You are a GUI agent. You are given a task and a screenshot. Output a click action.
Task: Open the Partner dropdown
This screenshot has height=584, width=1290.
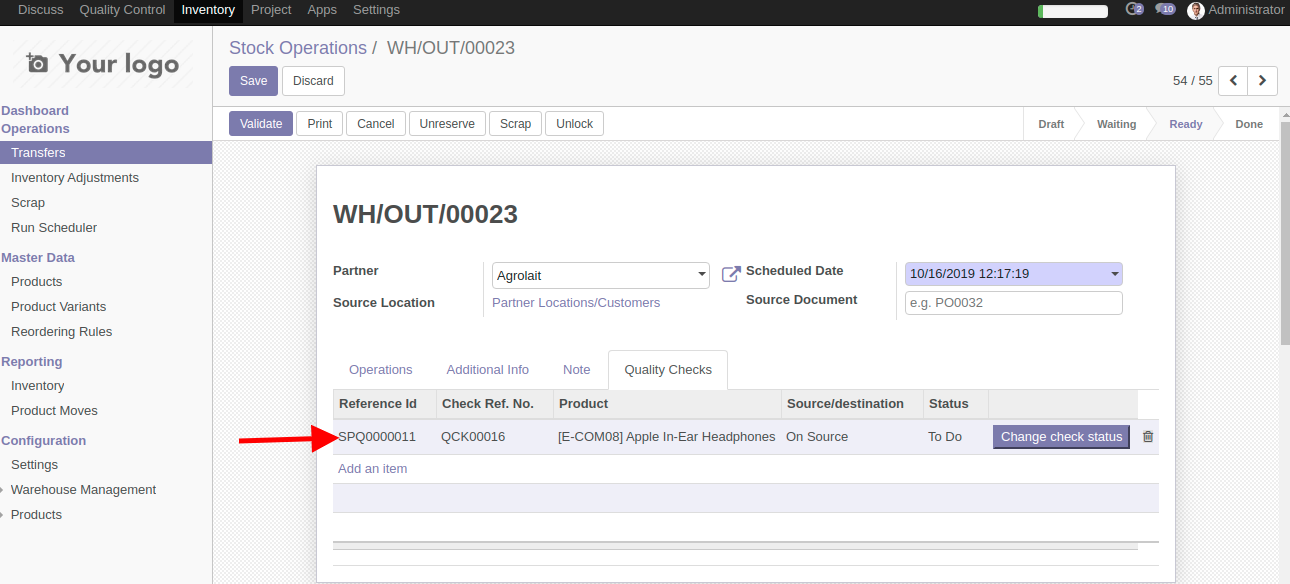(600, 275)
